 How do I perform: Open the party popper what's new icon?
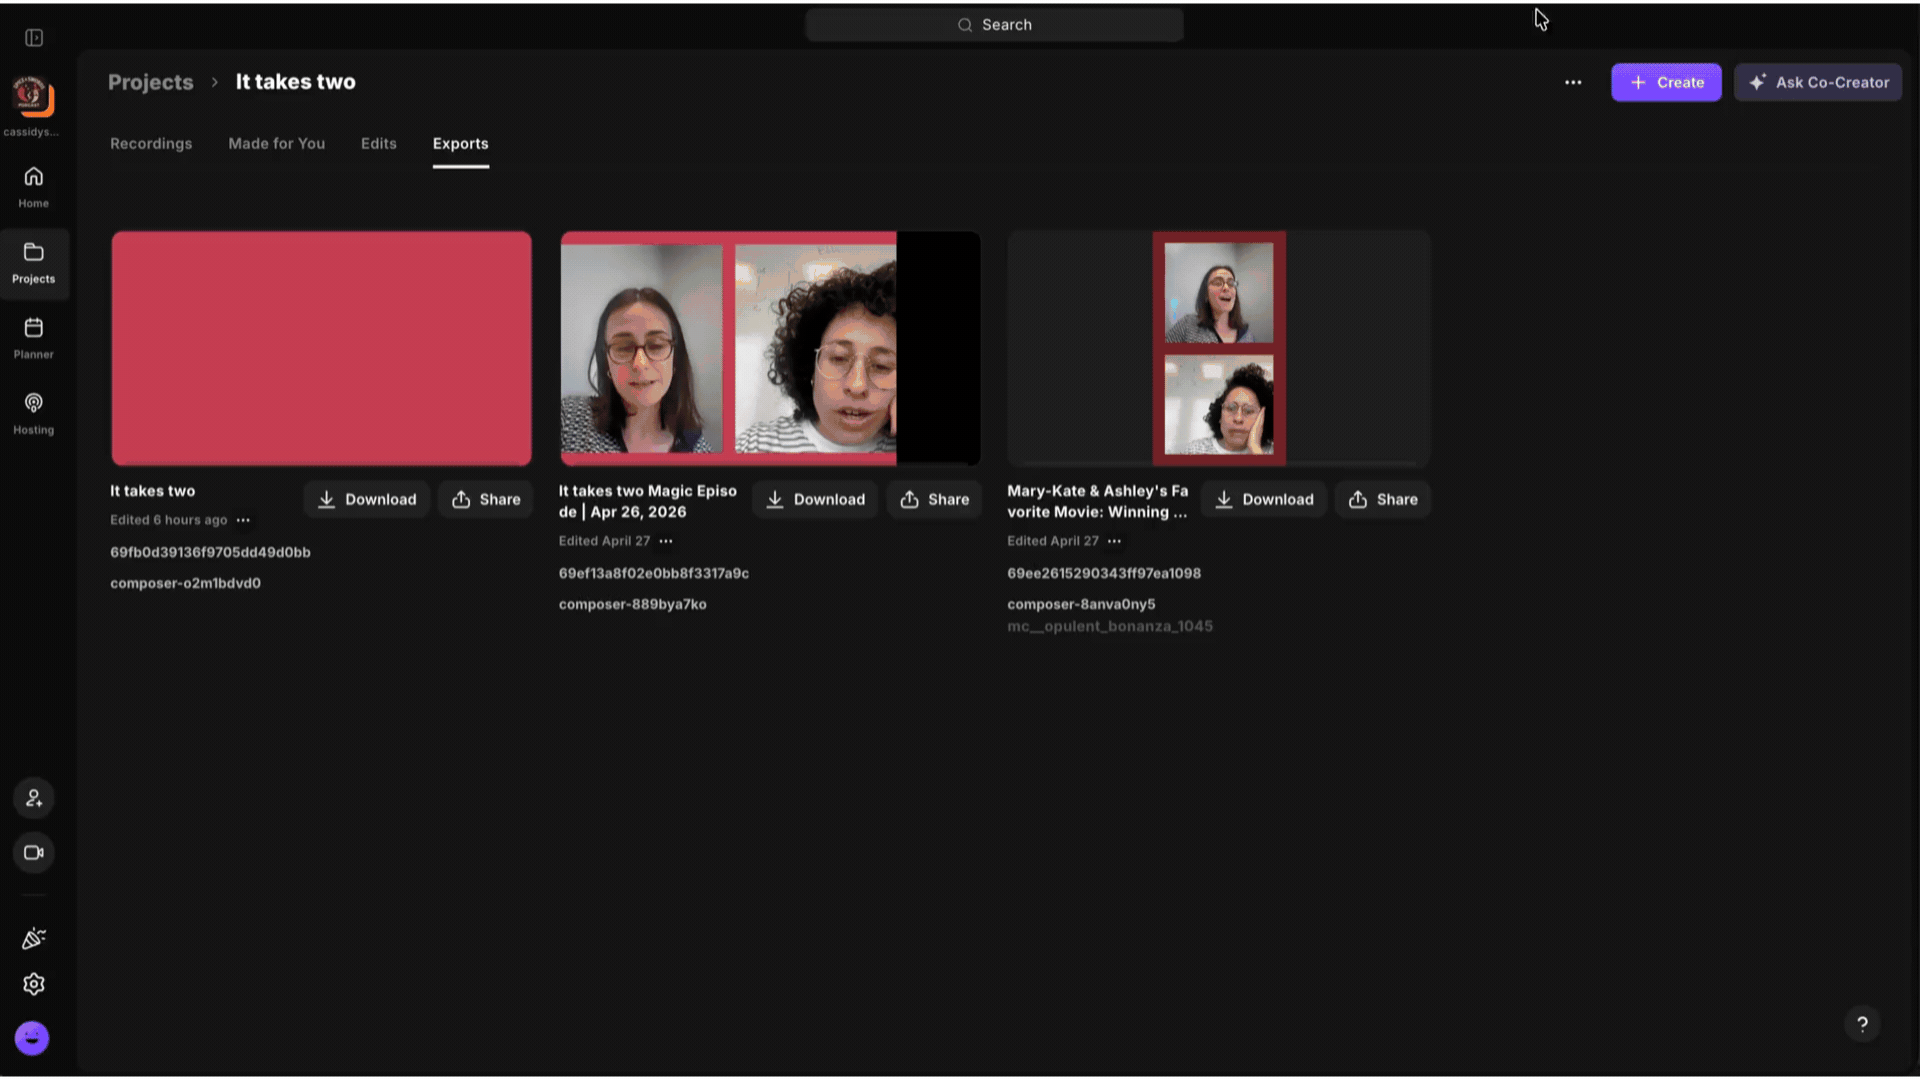33,938
